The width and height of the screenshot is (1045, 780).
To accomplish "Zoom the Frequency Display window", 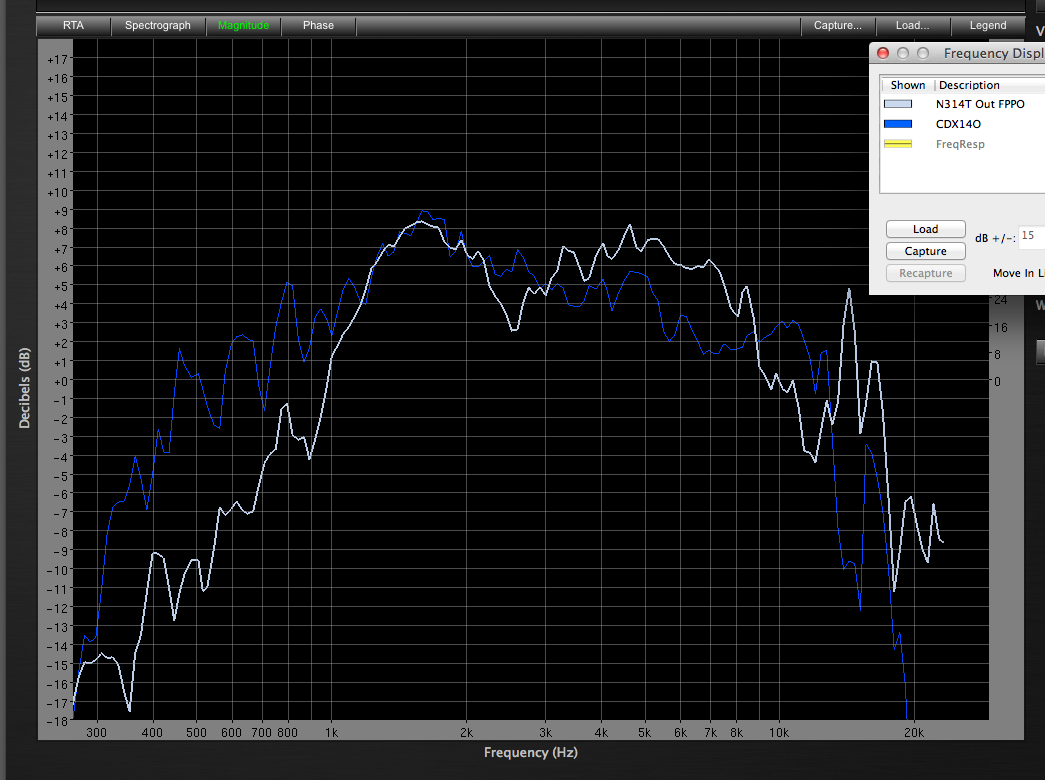I will (923, 53).
